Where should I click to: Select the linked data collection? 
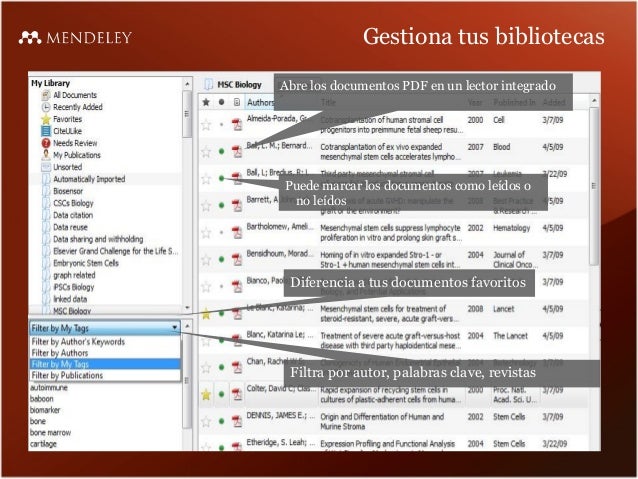(70, 299)
